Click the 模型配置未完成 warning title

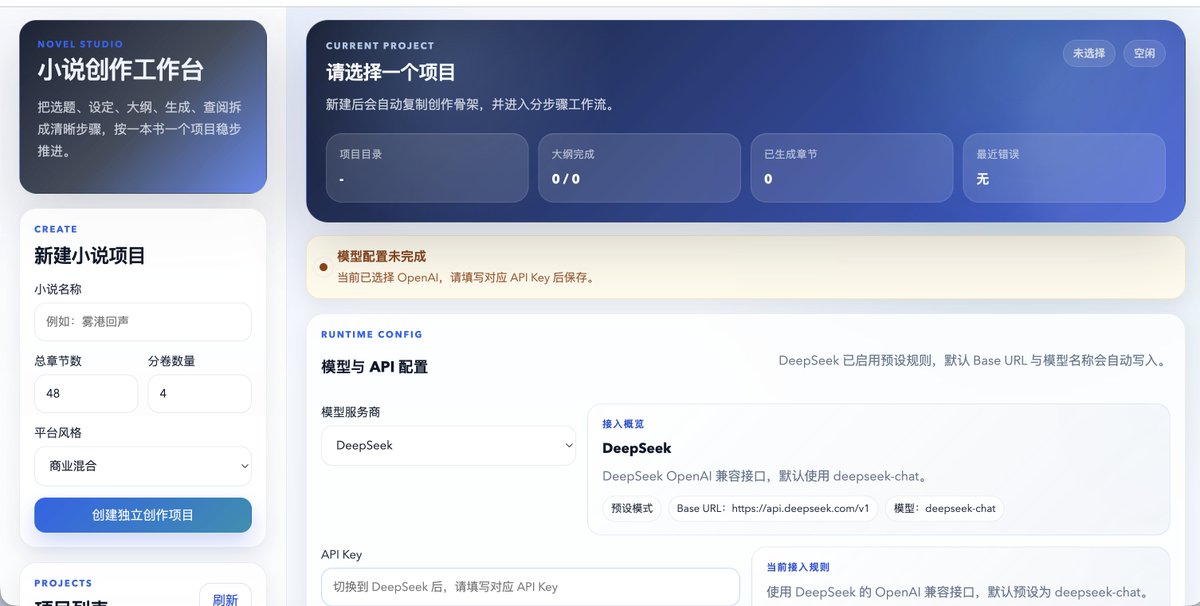[382, 256]
